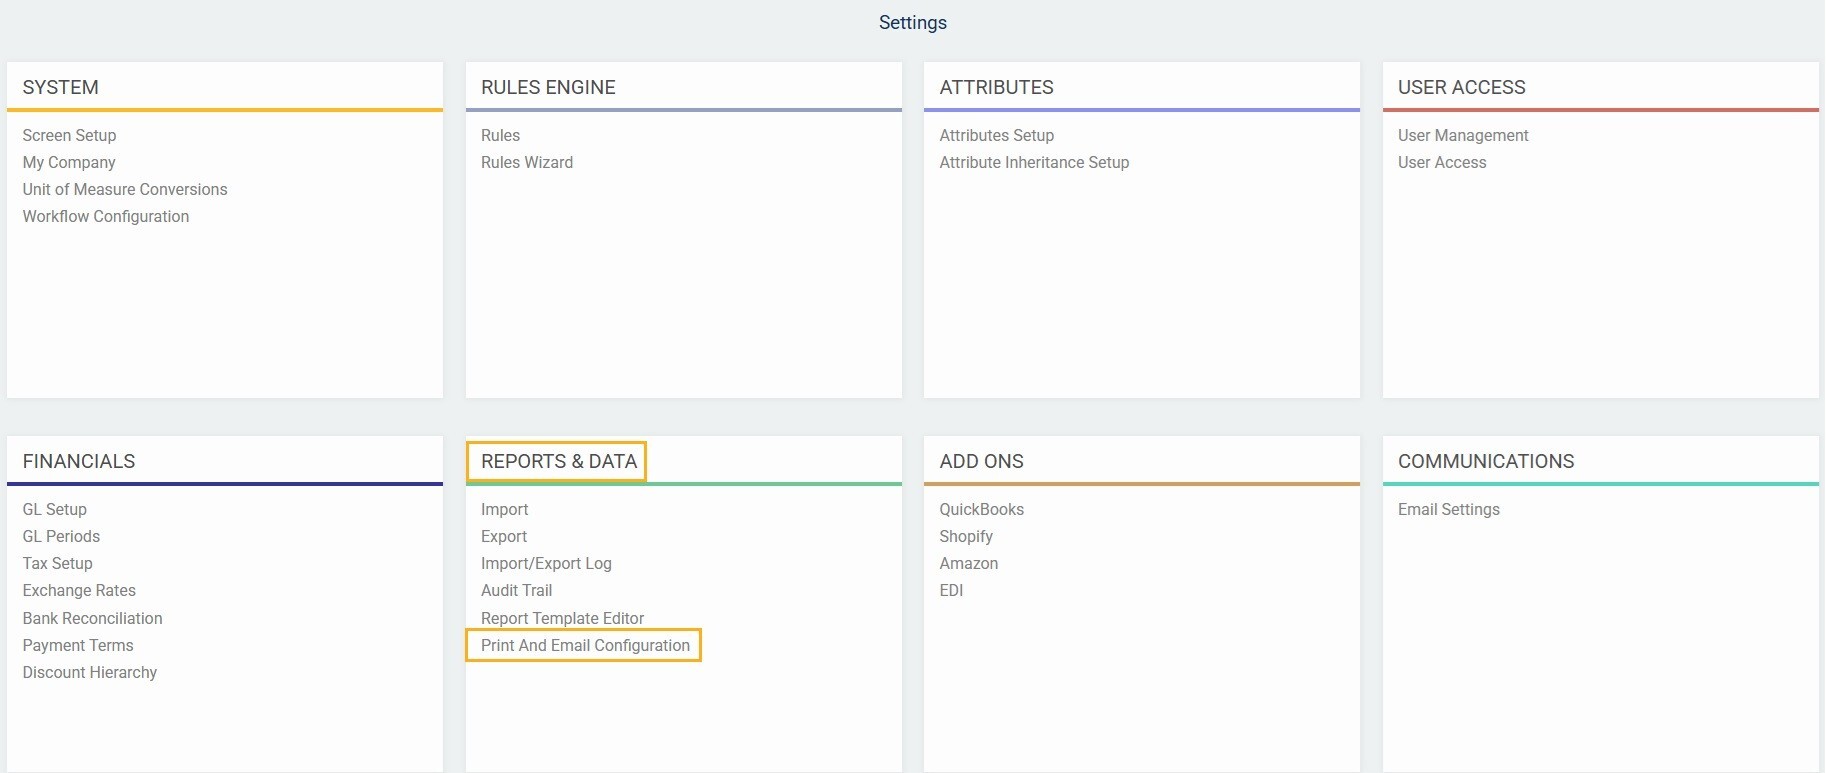
Task: Open Workflow Configuration link
Action: pyautogui.click(x=106, y=216)
